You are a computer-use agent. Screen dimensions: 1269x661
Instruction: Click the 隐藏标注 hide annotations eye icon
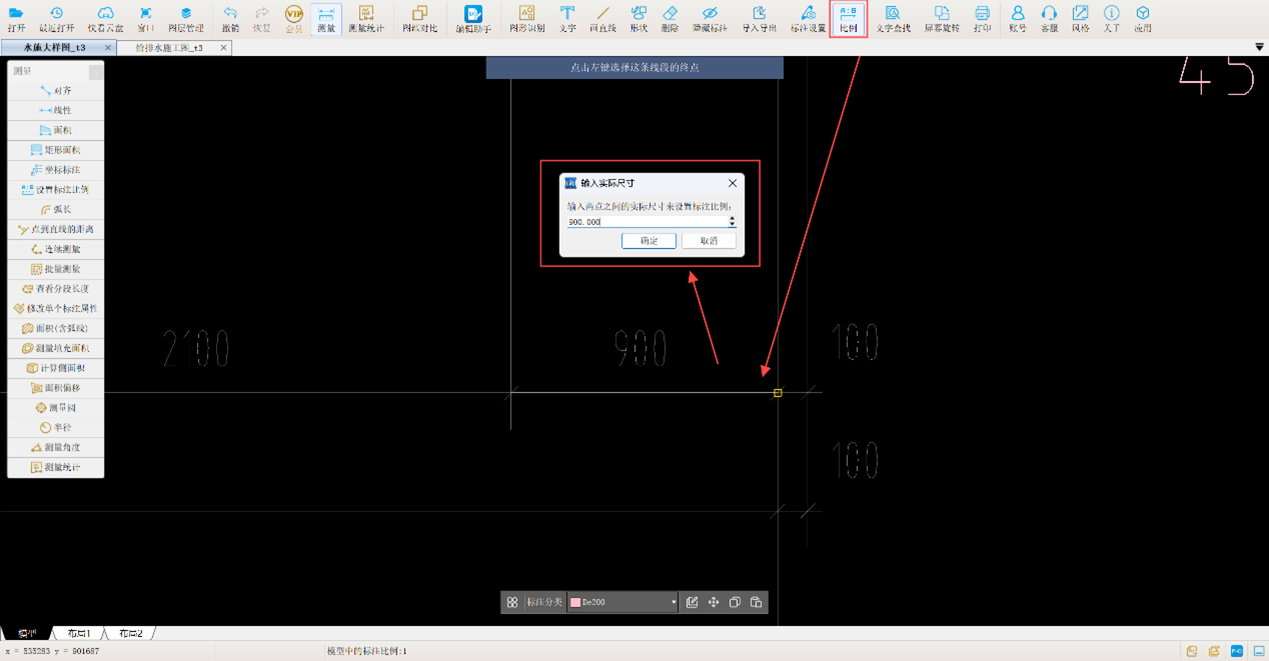pyautogui.click(x=709, y=18)
